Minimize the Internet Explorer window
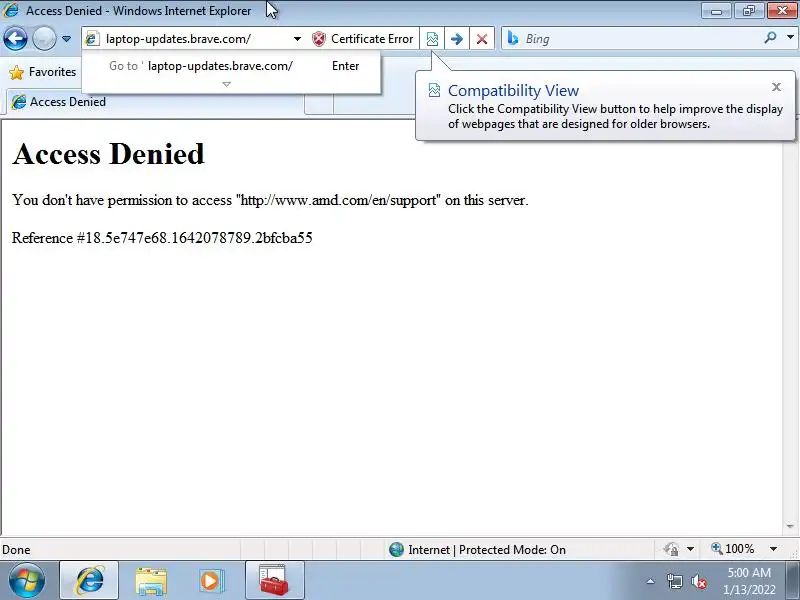The height and width of the screenshot is (600, 800). pos(716,11)
